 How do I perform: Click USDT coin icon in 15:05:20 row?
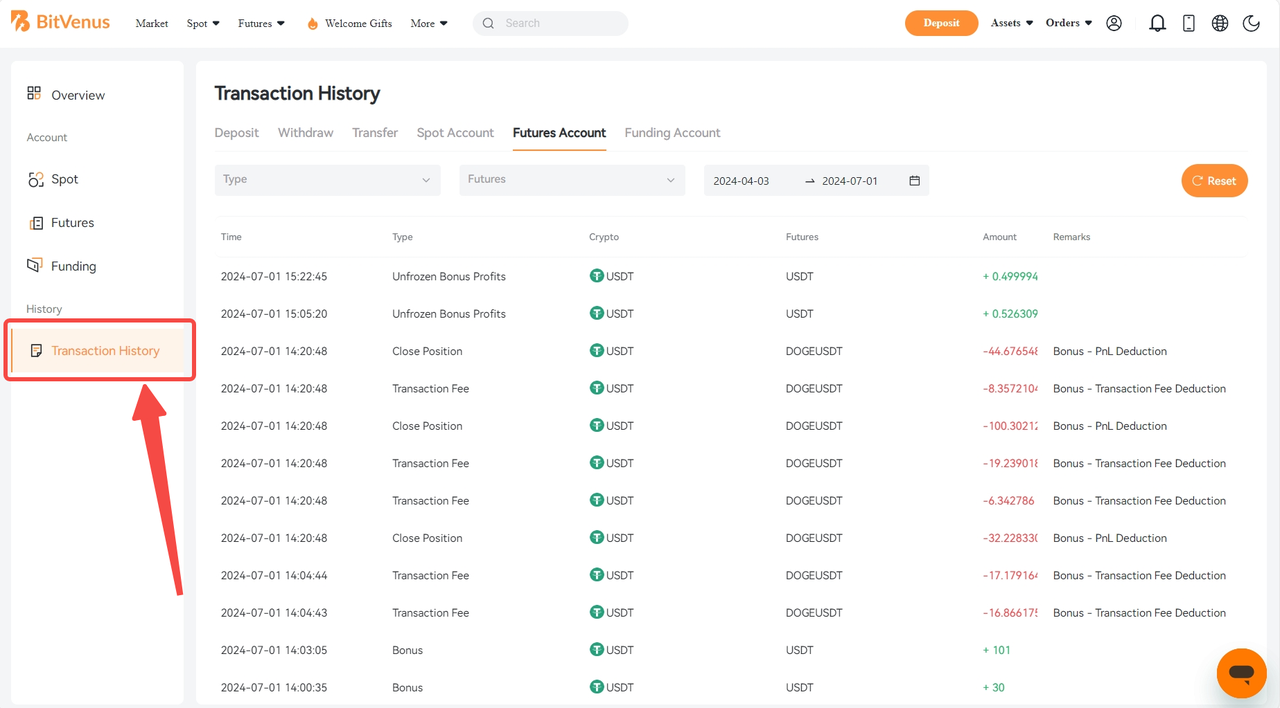[596, 313]
